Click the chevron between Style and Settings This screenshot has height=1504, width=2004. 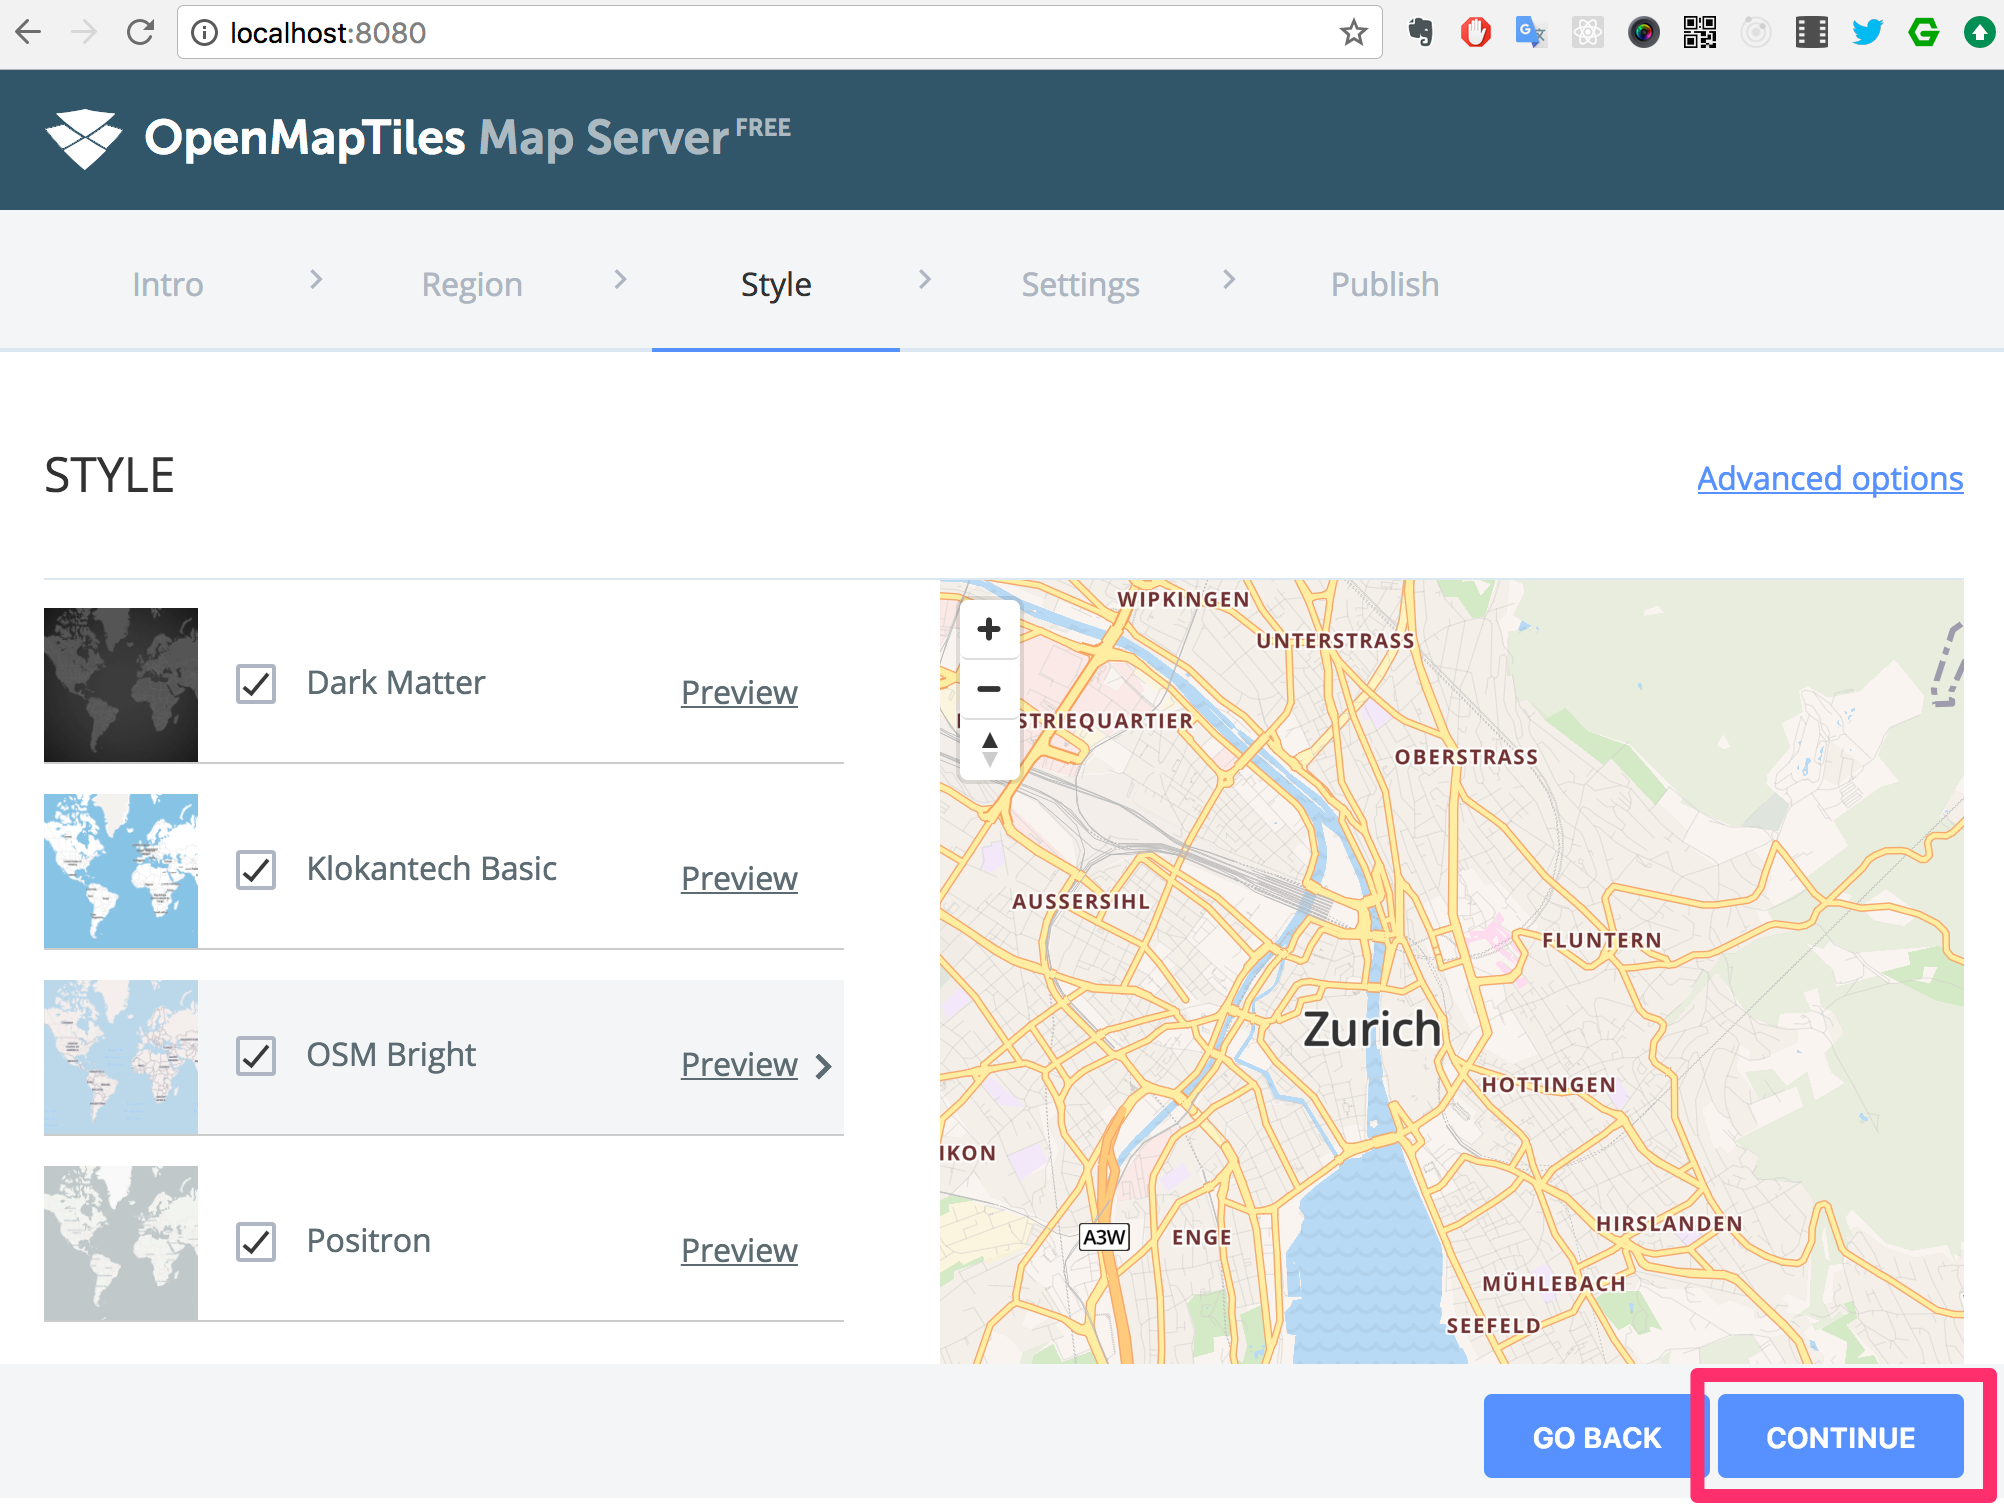pos(925,280)
